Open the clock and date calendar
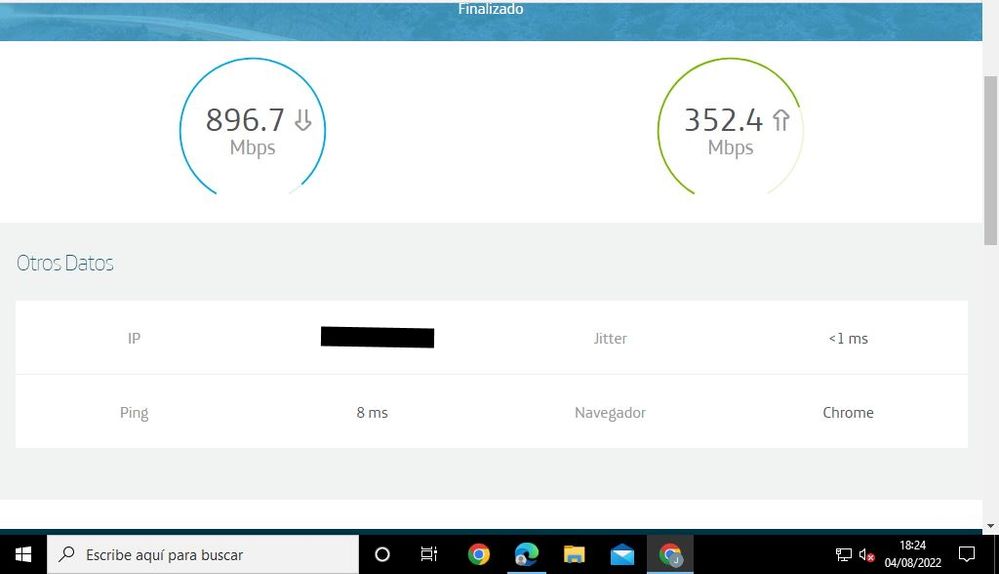 click(912, 554)
